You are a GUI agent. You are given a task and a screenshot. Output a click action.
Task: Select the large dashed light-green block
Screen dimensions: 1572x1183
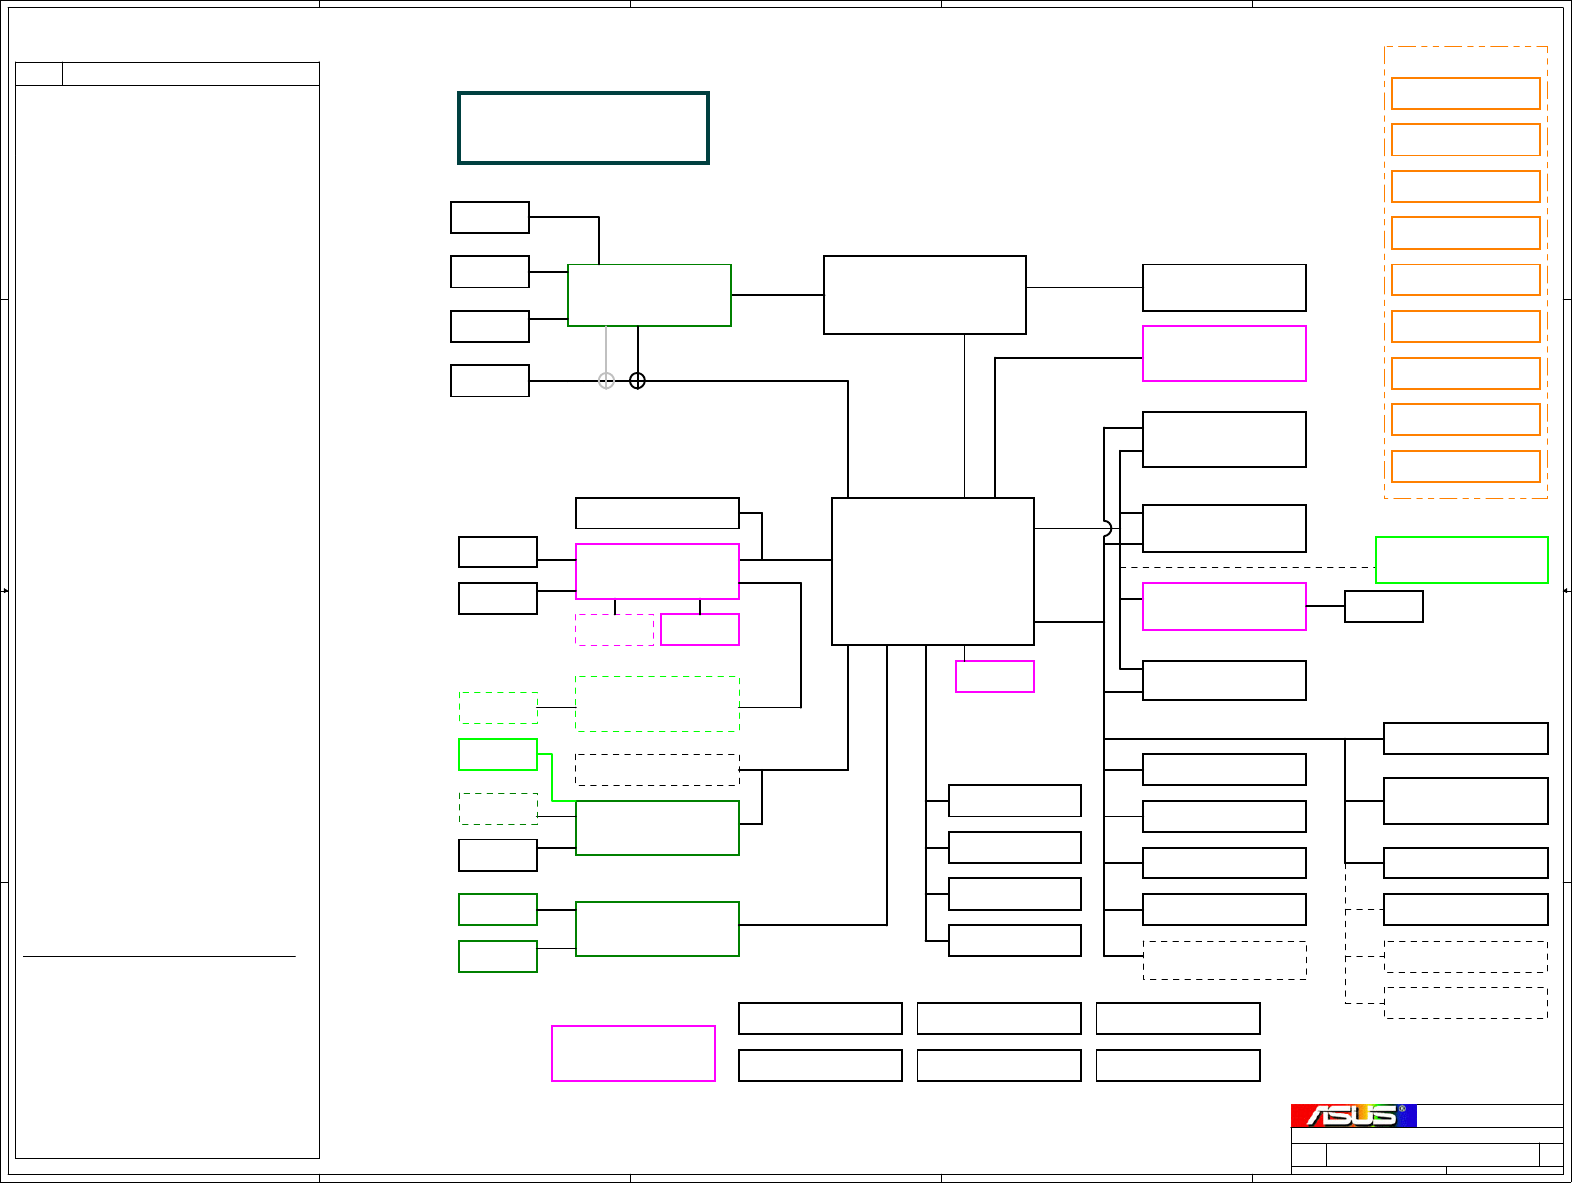[658, 704]
